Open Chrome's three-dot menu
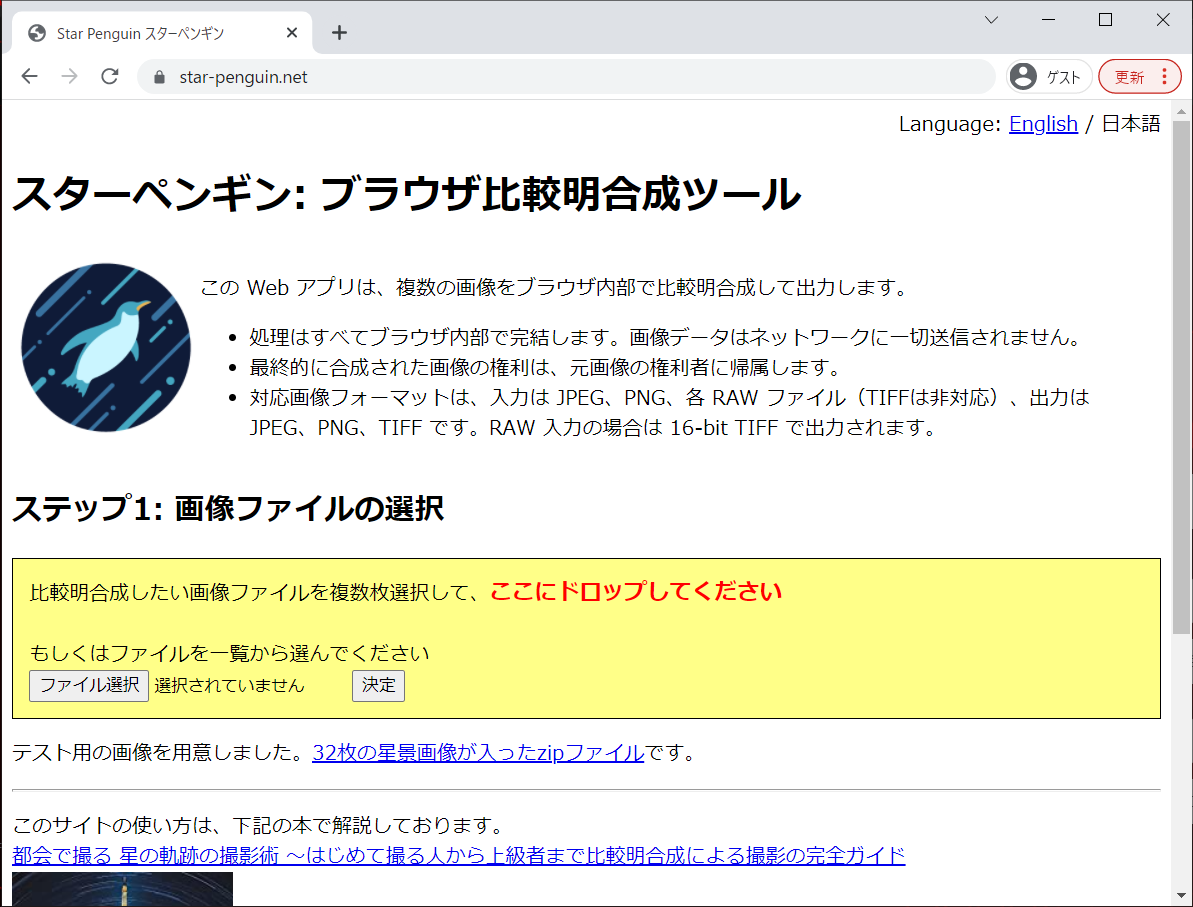 tap(1164, 77)
